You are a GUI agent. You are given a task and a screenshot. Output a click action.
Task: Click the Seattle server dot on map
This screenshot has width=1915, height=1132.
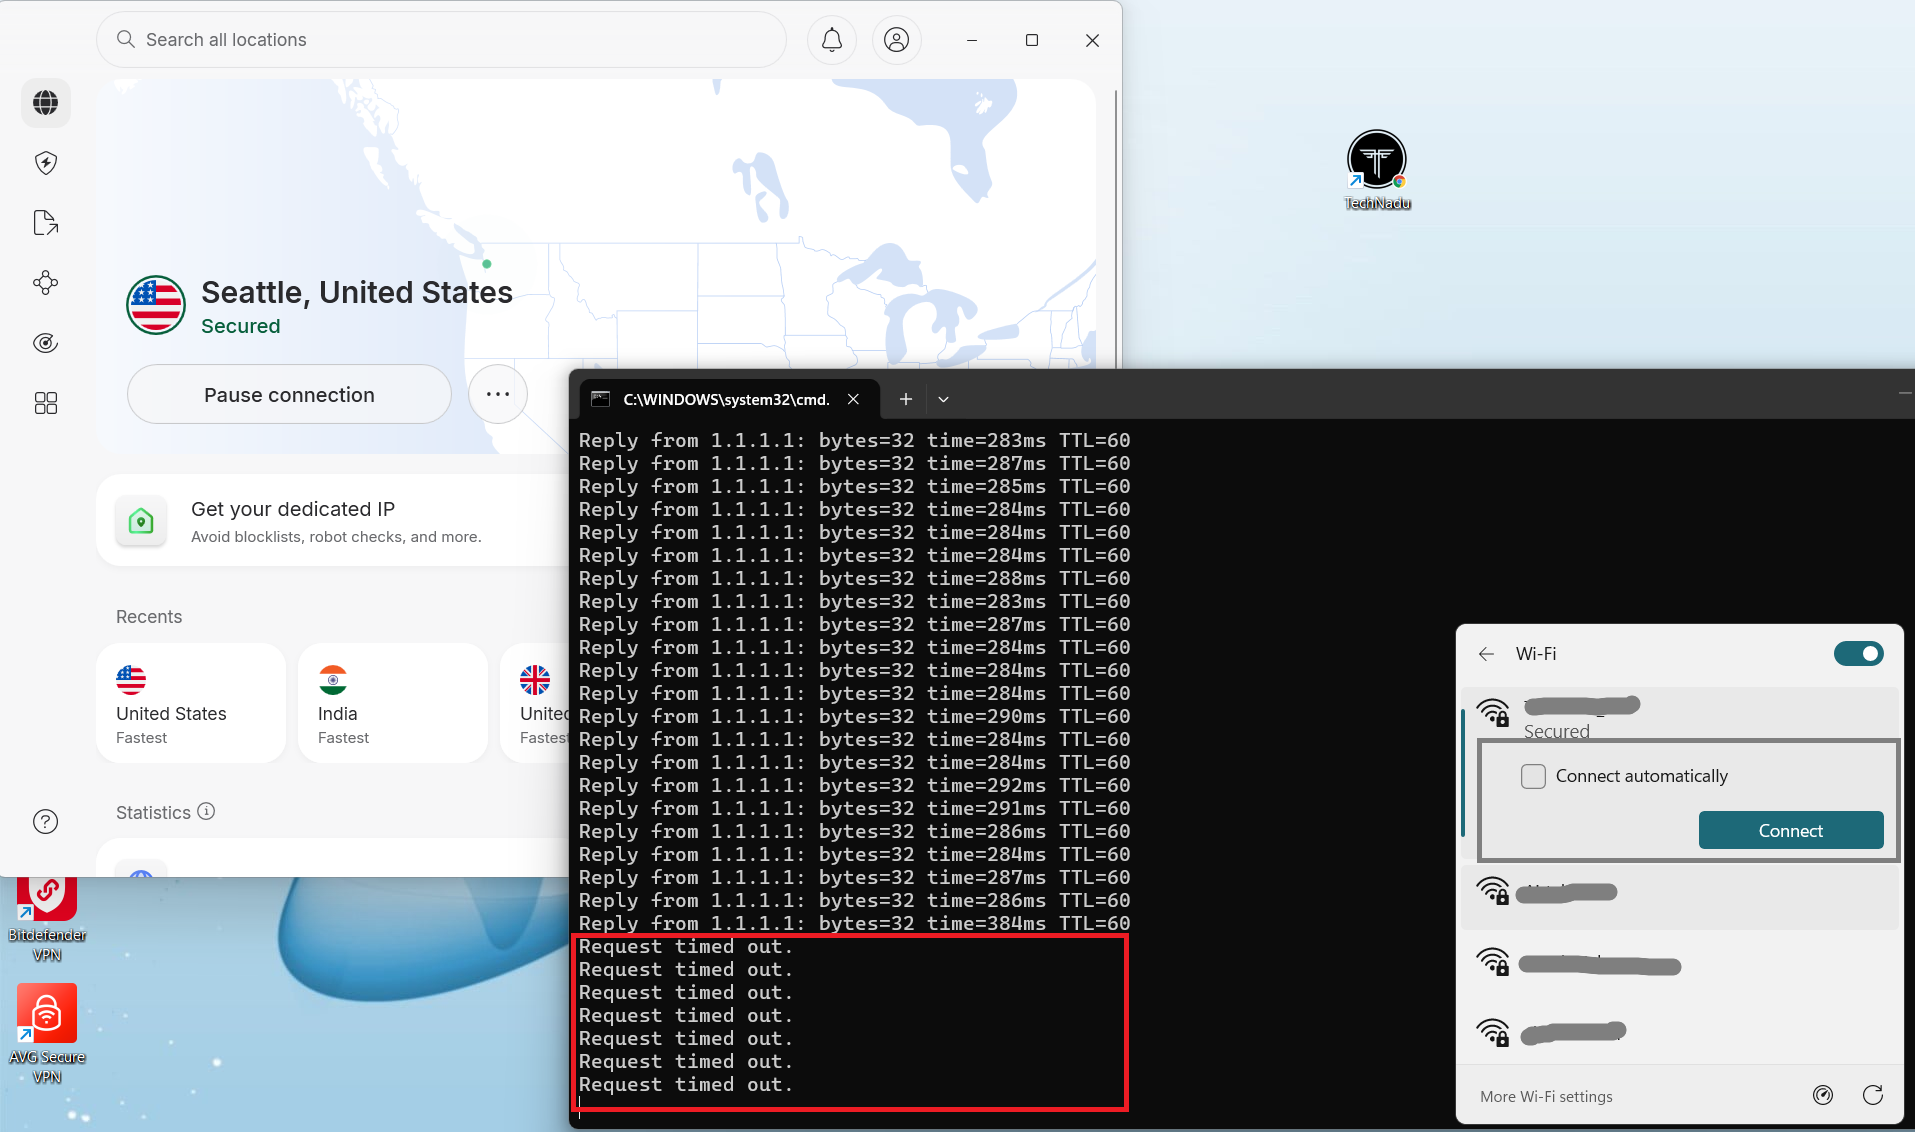(x=487, y=264)
